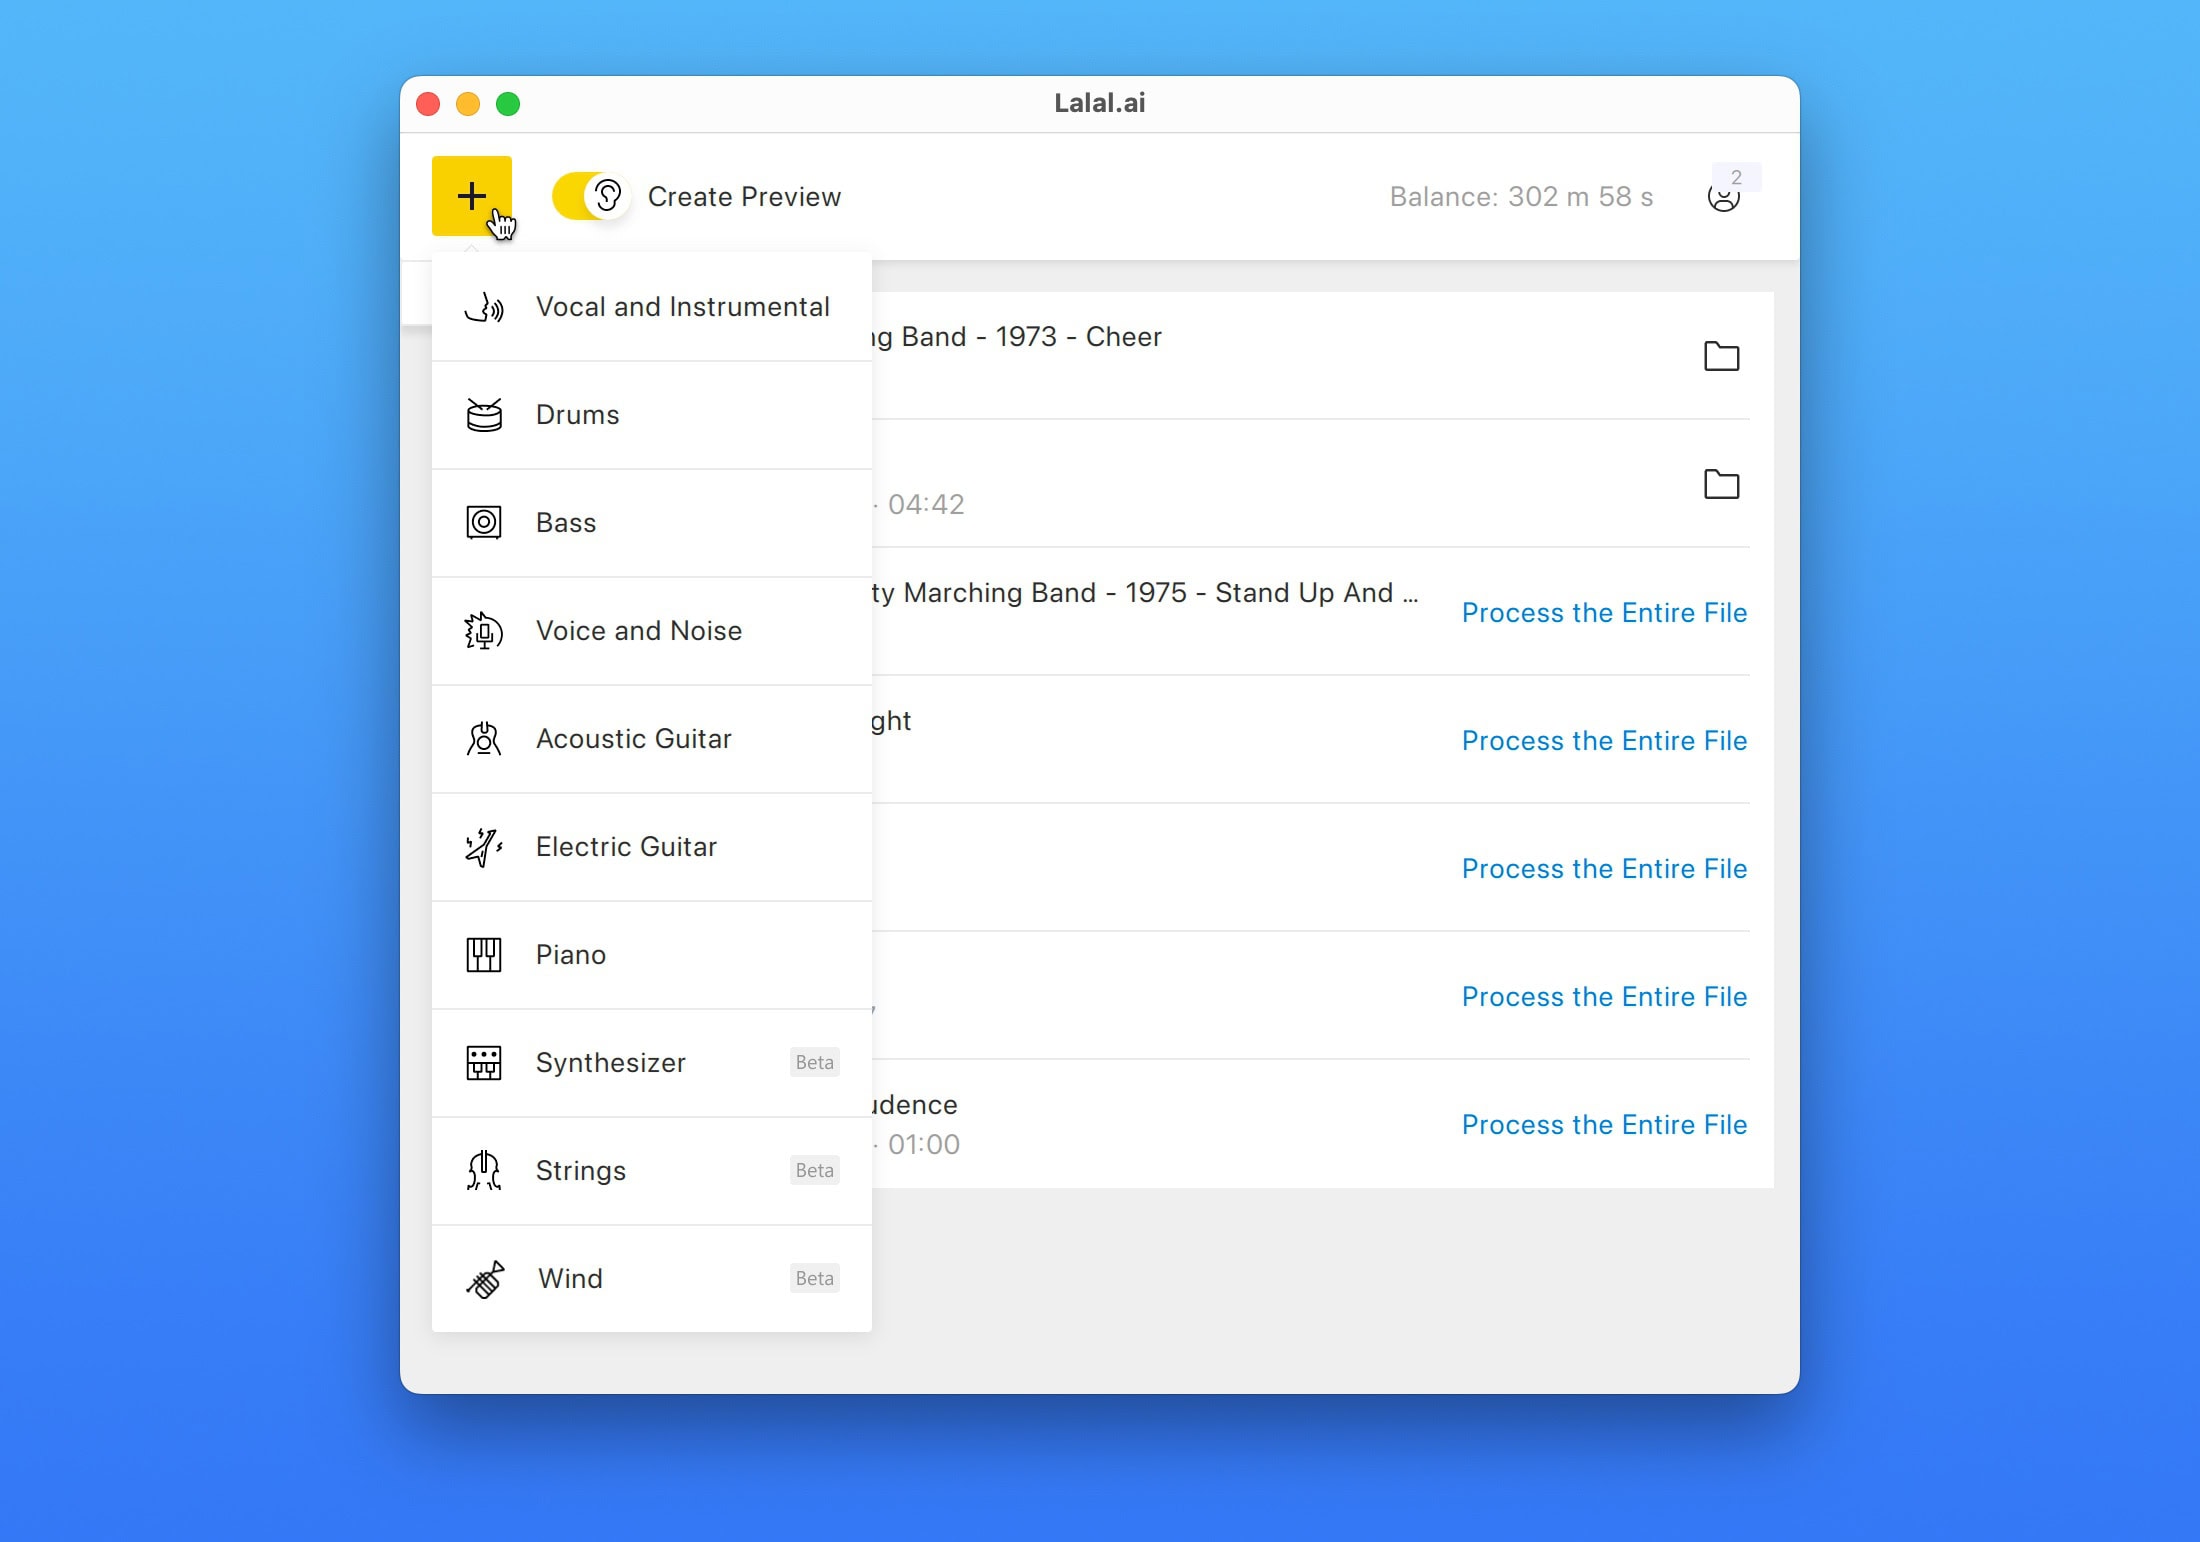Screen dimensions: 2200x1542
Task: Open folder for the 1973 Cheer track
Action: point(1721,356)
